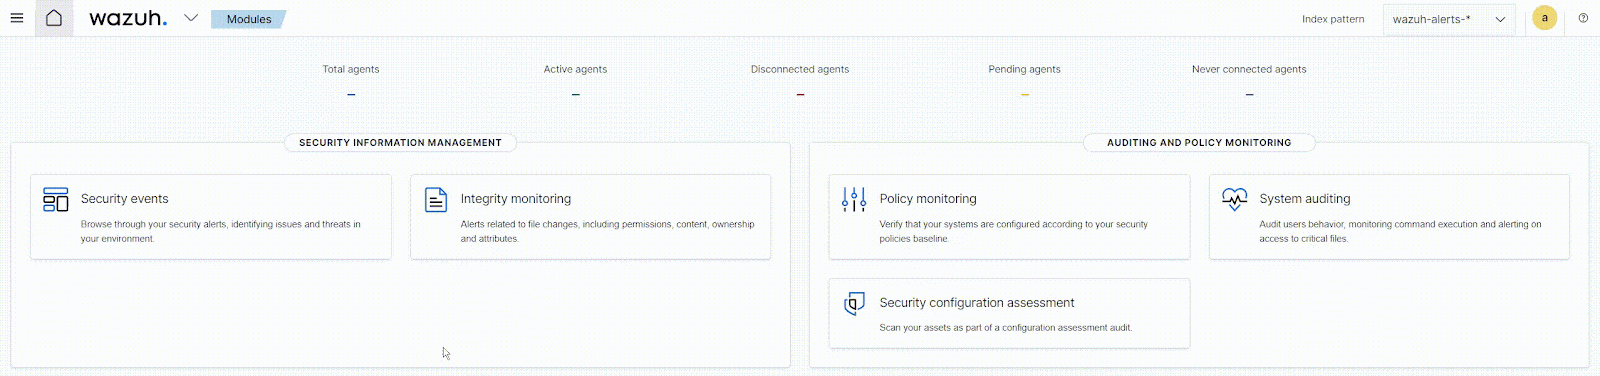Click the Security events icon
Image resolution: width=1600 pixels, height=376 pixels.
click(56, 200)
